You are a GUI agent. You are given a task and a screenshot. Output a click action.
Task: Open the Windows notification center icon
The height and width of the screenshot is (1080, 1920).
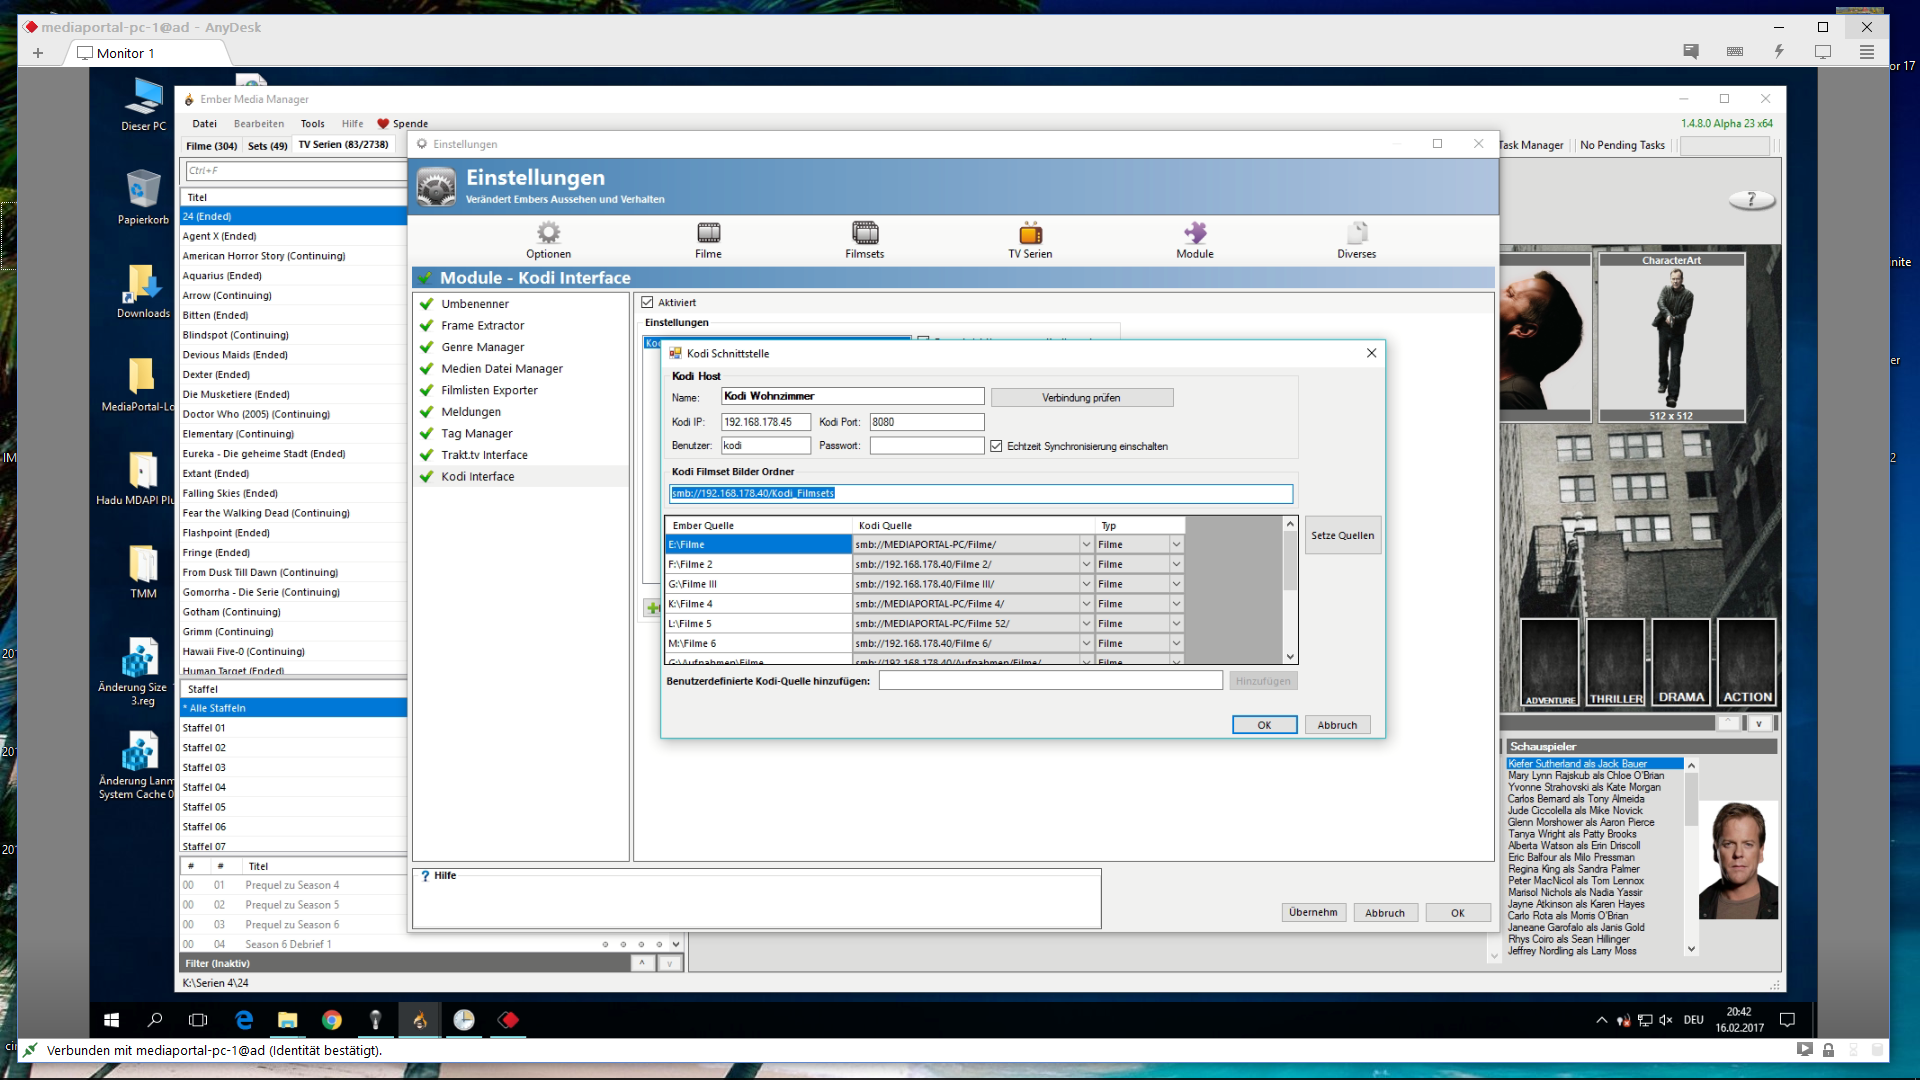pos(1788,1020)
